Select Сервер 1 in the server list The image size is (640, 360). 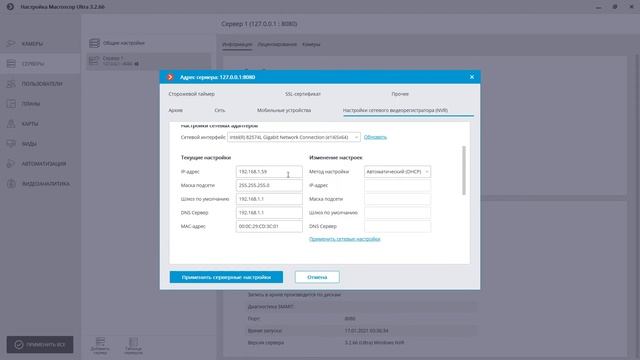149,61
